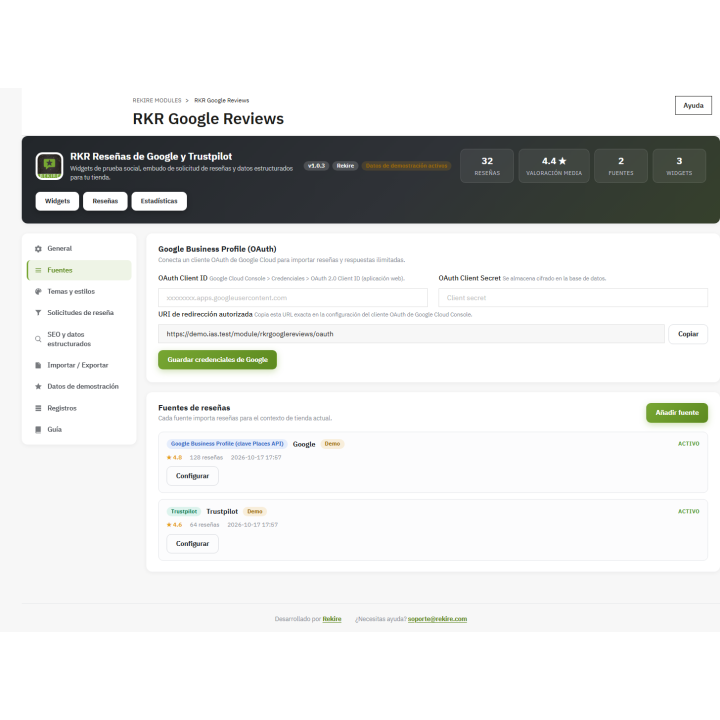Click the 4.6 star rating

click(x=174, y=525)
